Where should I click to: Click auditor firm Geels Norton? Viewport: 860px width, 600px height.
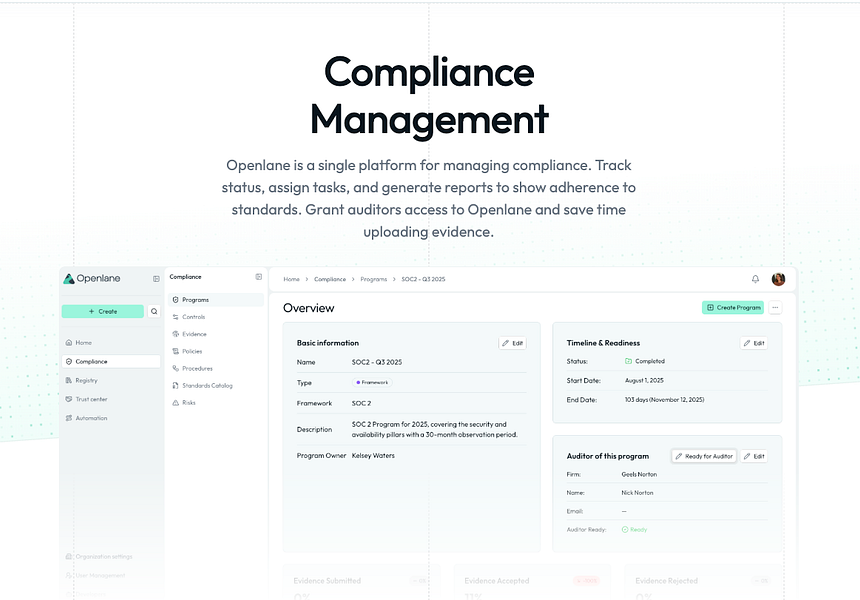pyautogui.click(x=639, y=474)
